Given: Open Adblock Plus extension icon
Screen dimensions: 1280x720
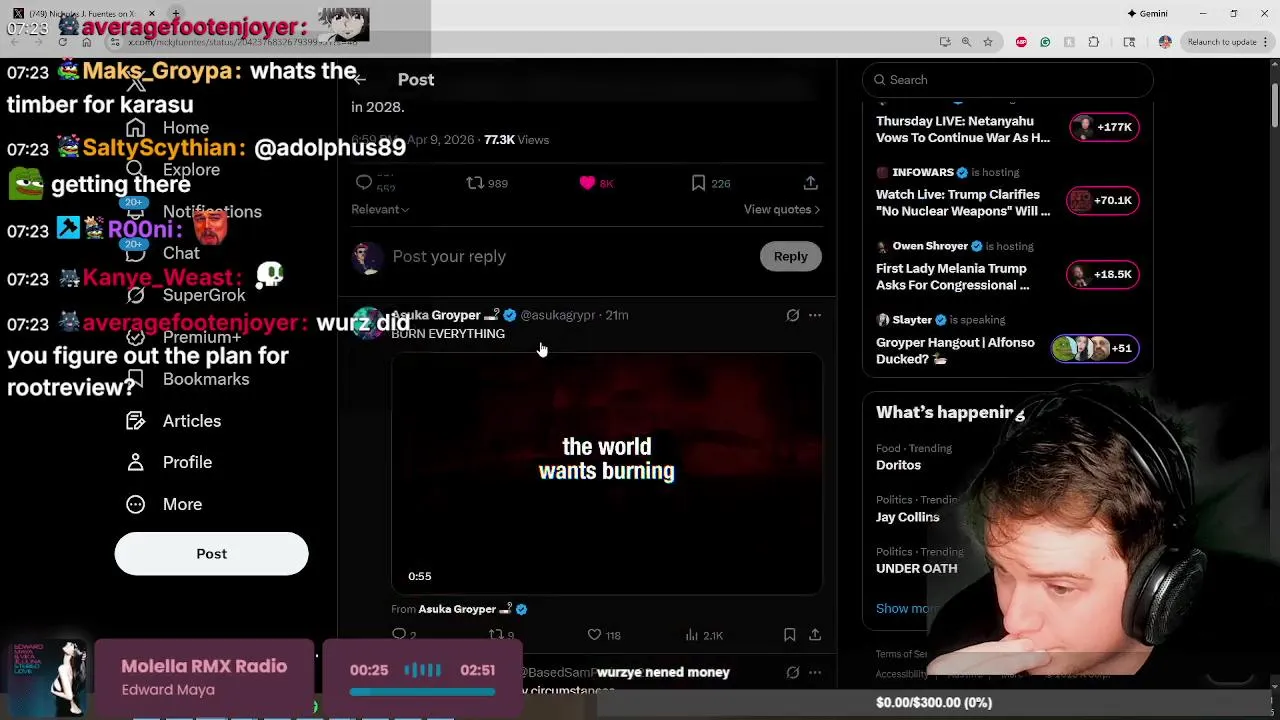Looking at the screenshot, I should (1021, 42).
